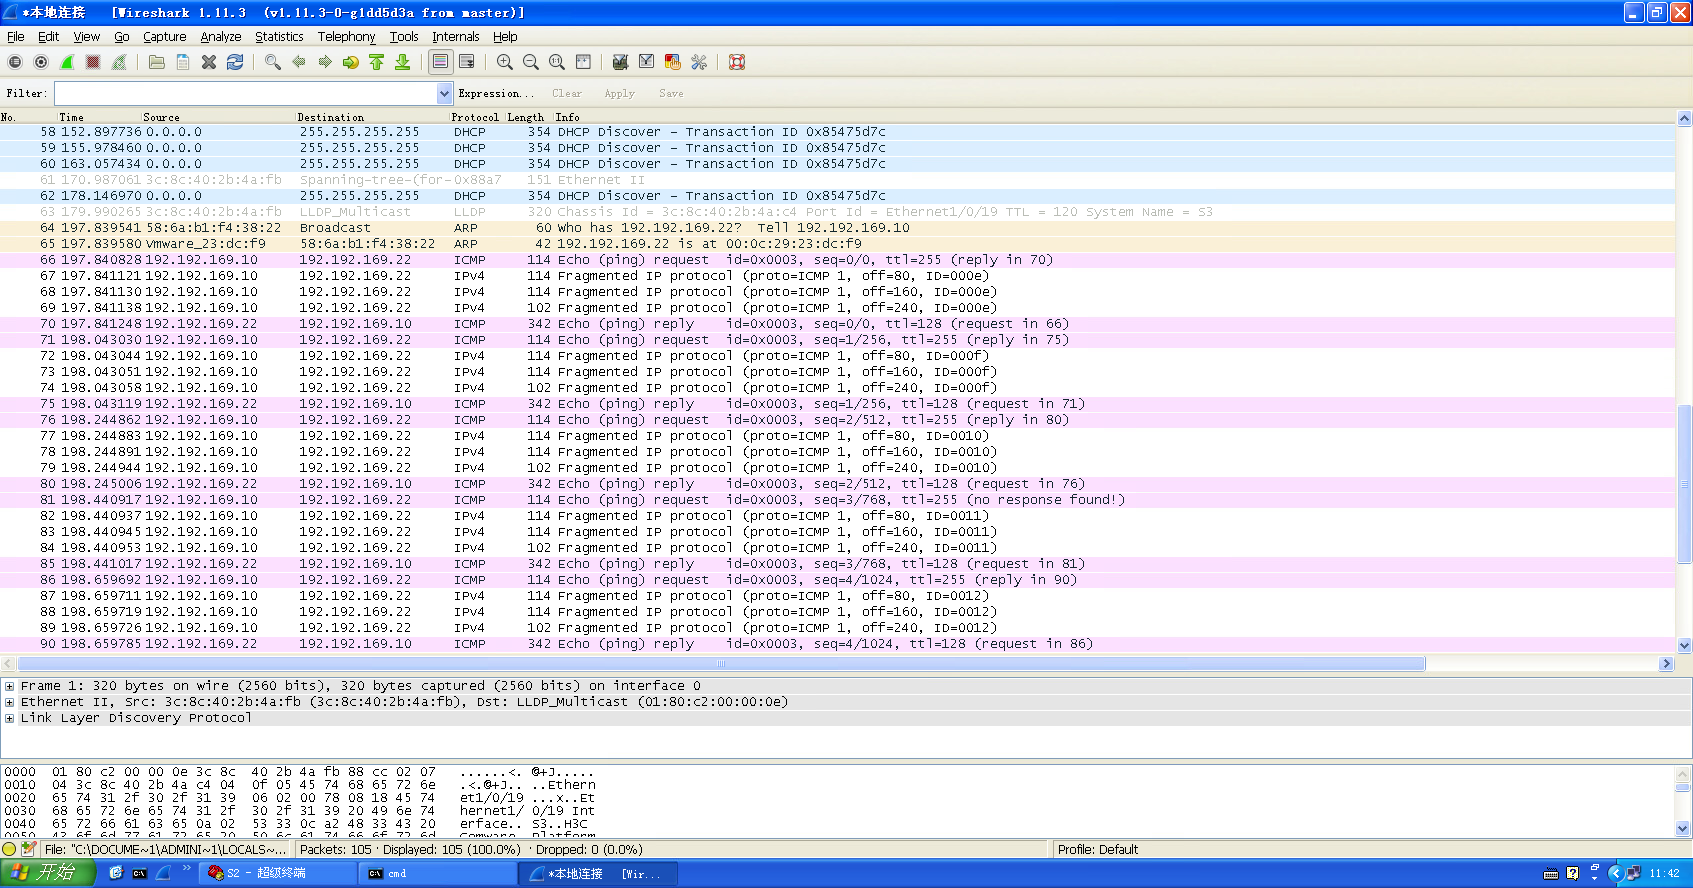Click the filter Save button
The width and height of the screenshot is (1693, 888).
point(671,93)
